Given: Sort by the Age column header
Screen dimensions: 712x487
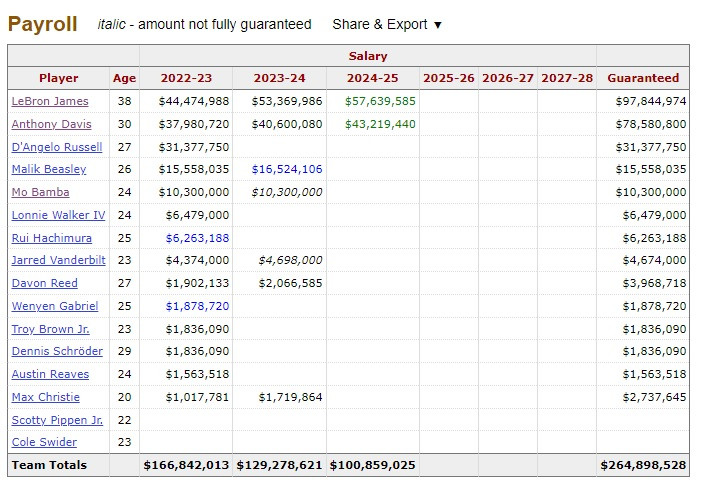Looking at the screenshot, I should (124, 78).
